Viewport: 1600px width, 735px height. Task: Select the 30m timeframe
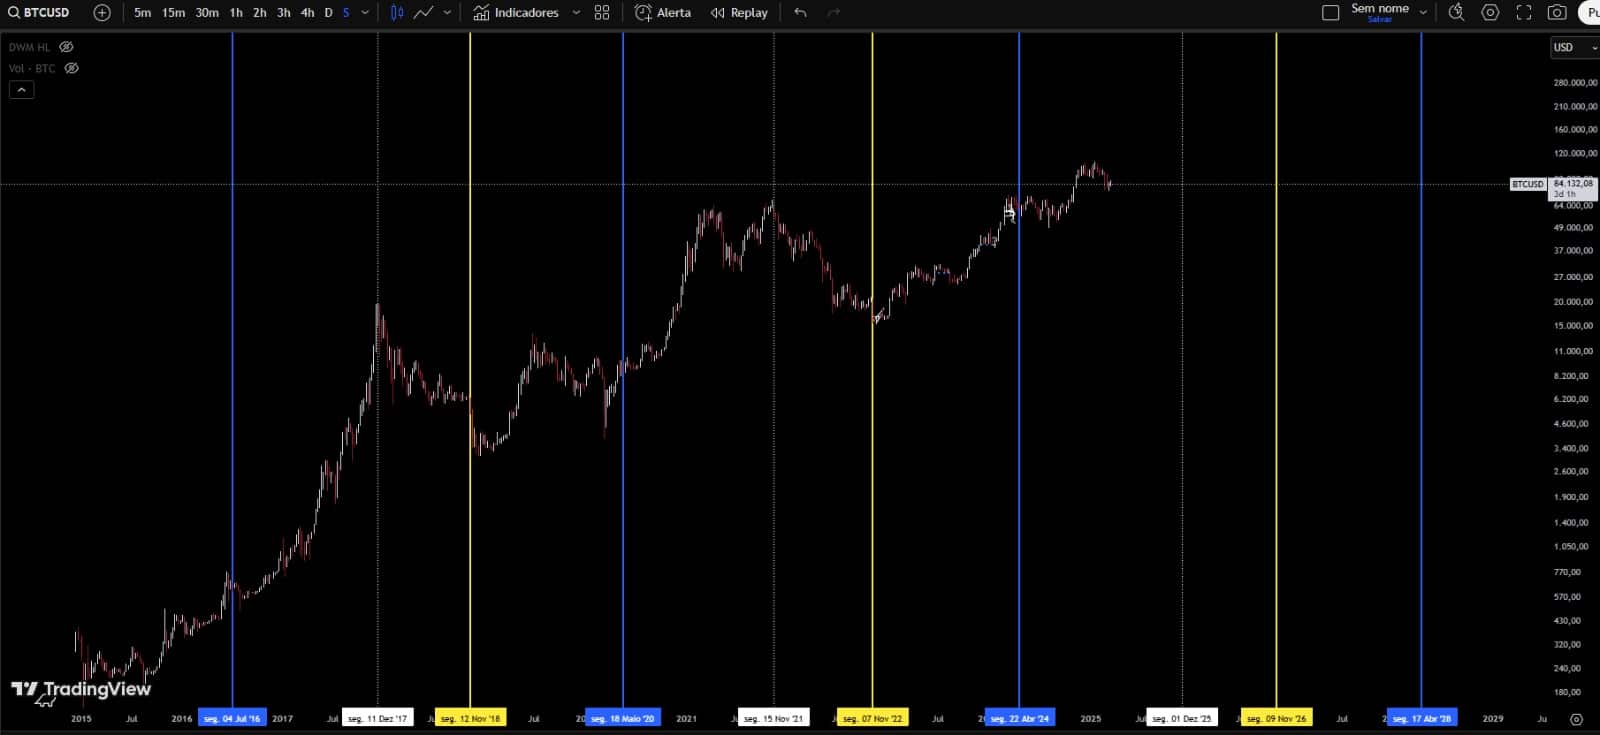tap(207, 13)
